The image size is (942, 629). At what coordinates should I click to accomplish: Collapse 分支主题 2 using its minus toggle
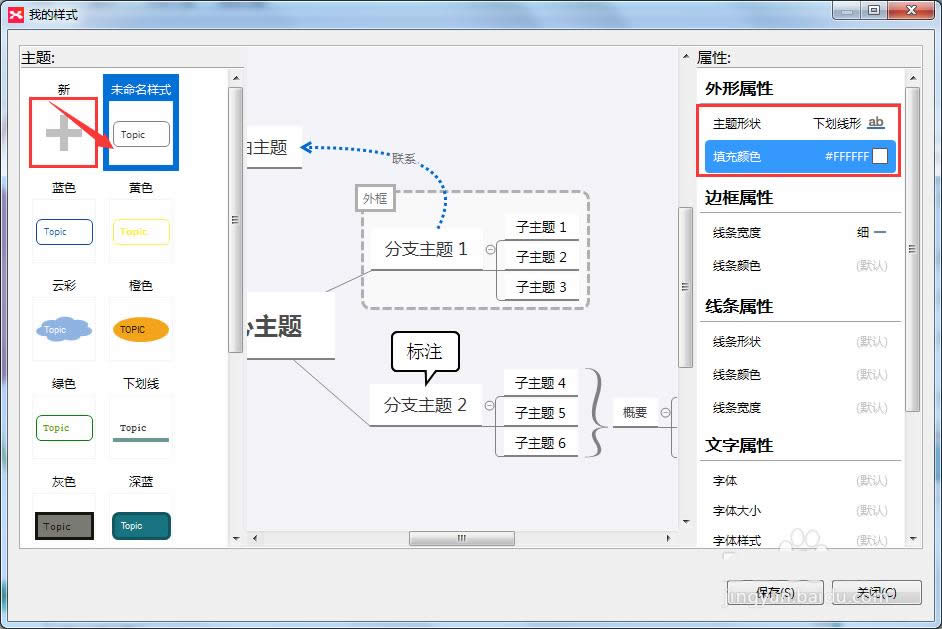[x=489, y=405]
